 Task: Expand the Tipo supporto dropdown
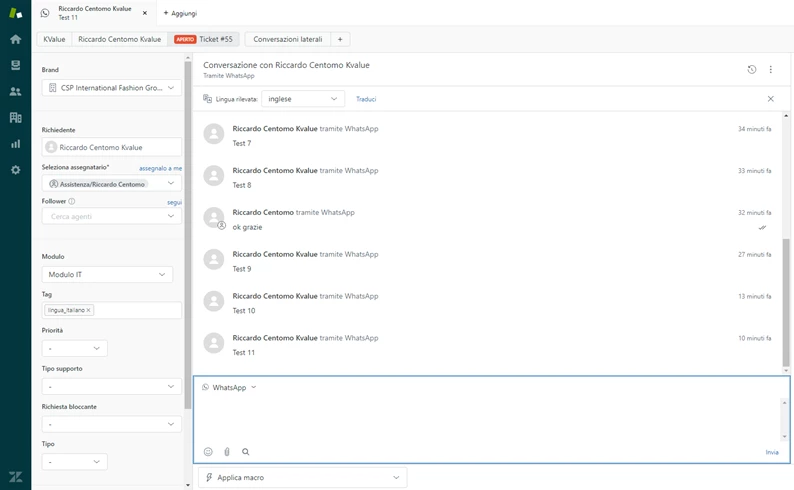pyautogui.click(x=112, y=387)
